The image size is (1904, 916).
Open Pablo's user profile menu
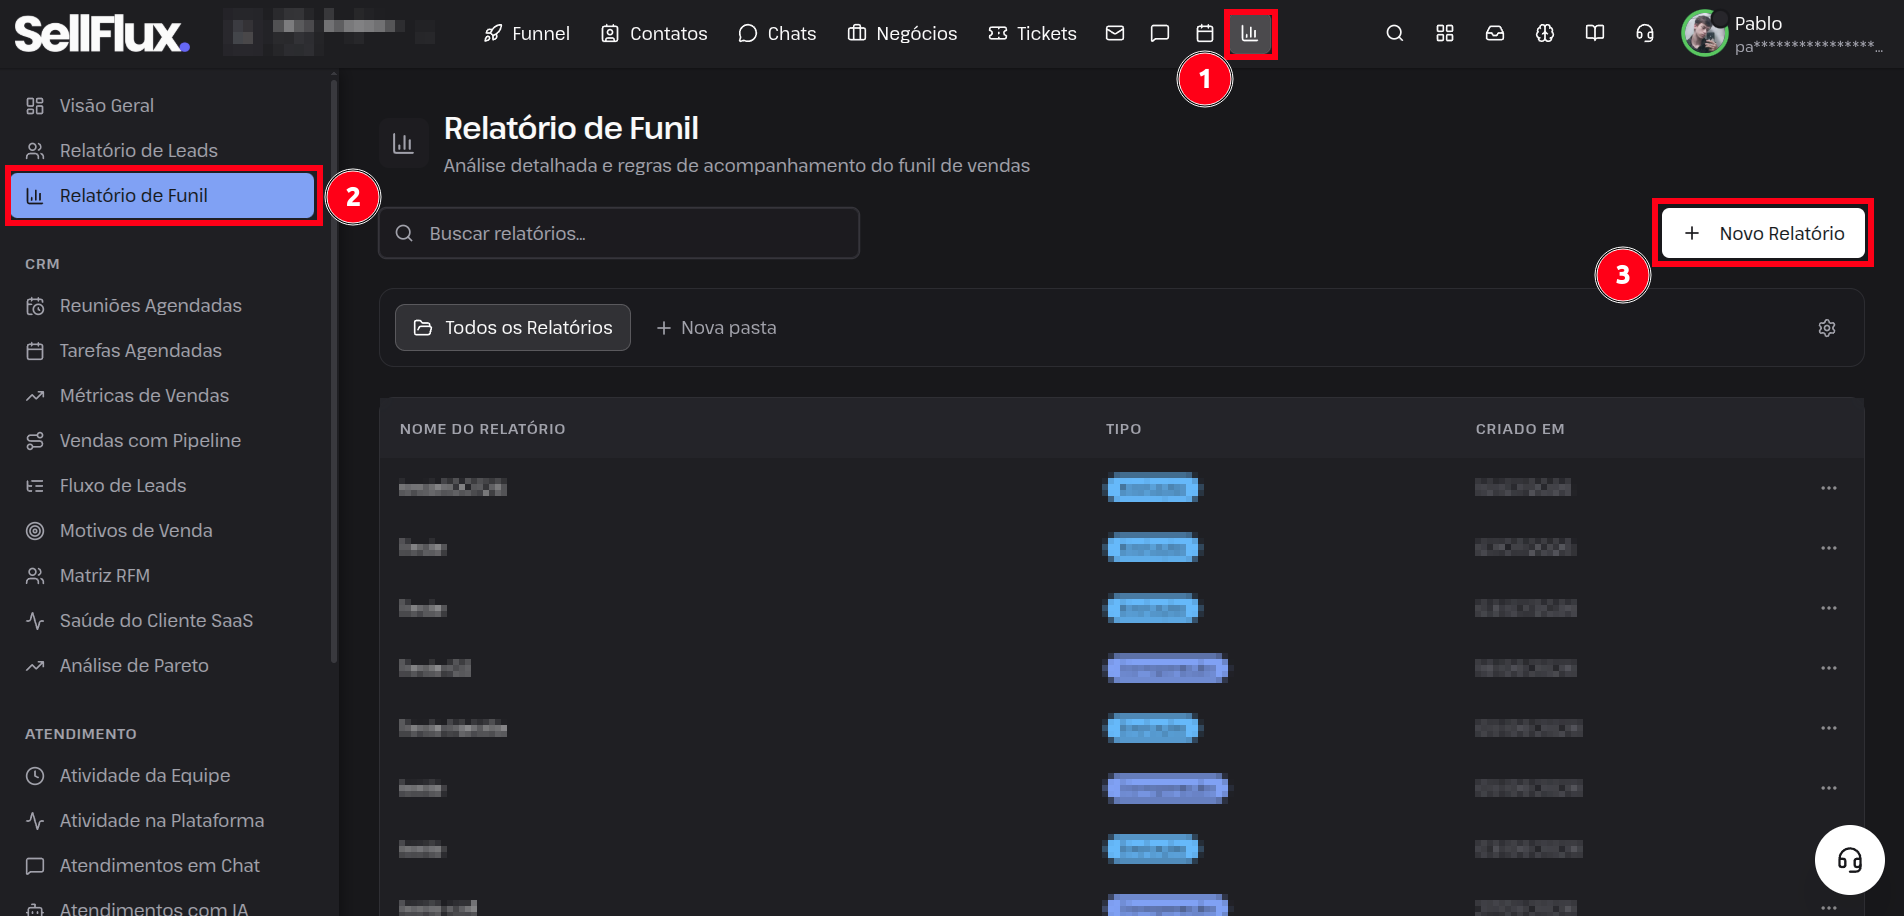[x=1782, y=34]
